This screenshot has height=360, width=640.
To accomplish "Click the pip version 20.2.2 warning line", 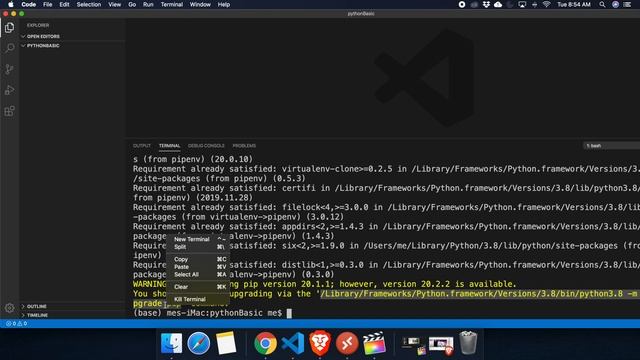I will point(324,284).
